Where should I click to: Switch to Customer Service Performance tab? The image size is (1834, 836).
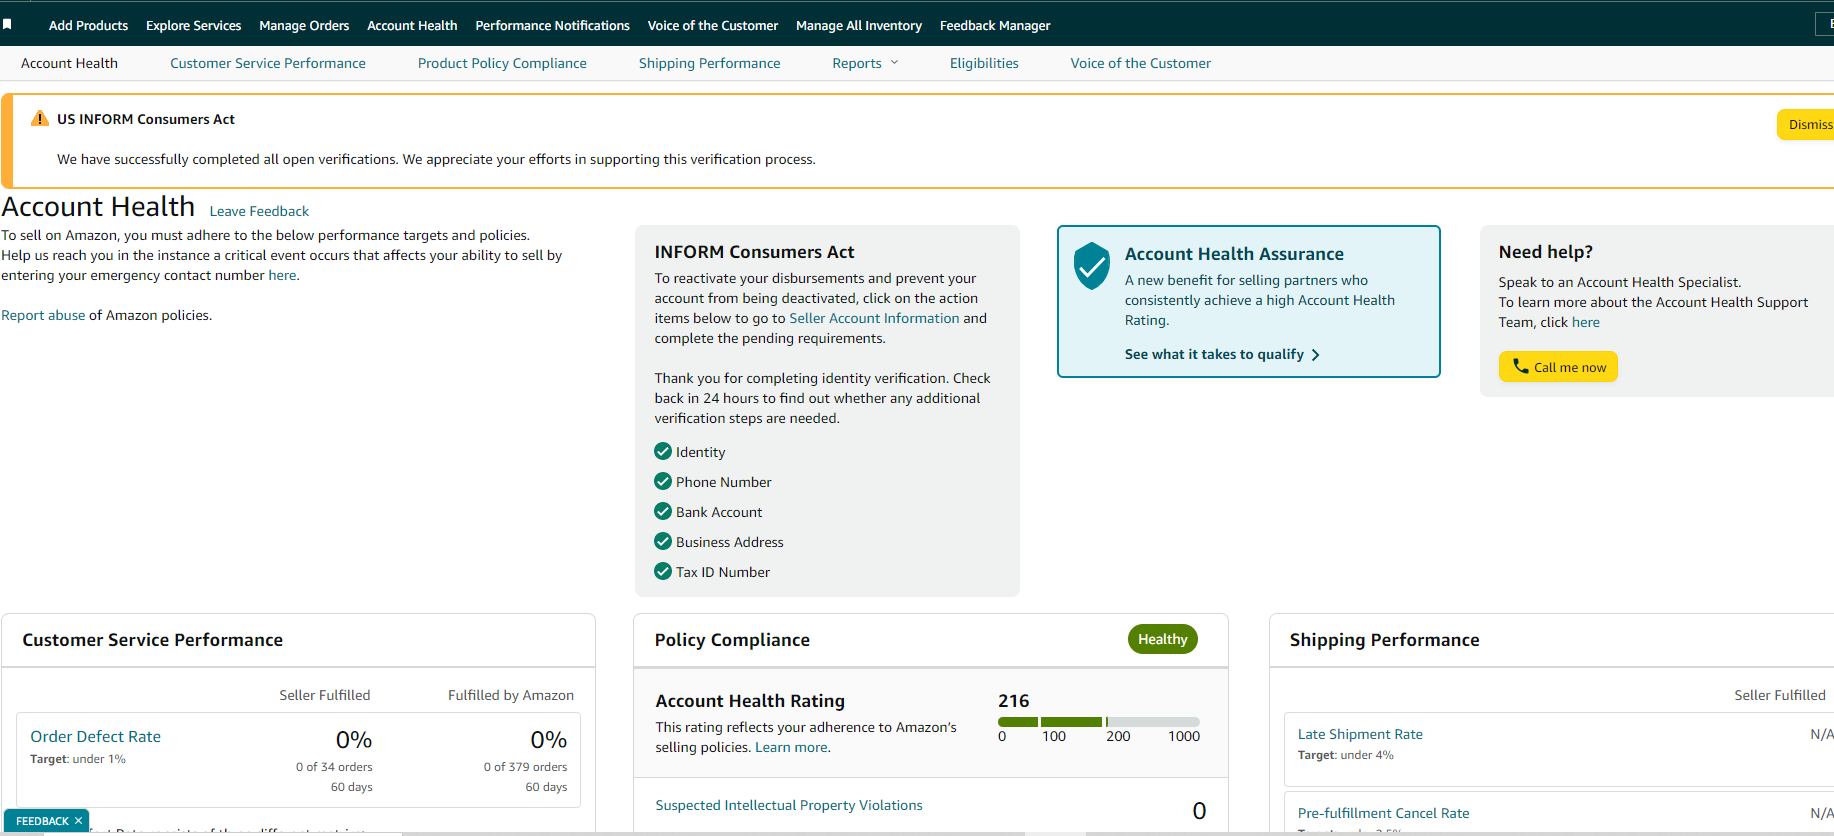[x=268, y=63]
